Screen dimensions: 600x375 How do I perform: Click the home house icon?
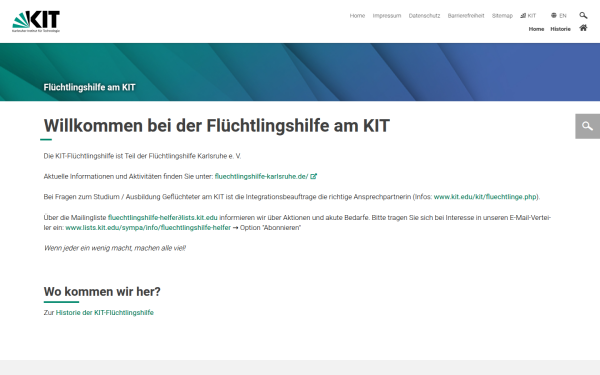pos(583,28)
